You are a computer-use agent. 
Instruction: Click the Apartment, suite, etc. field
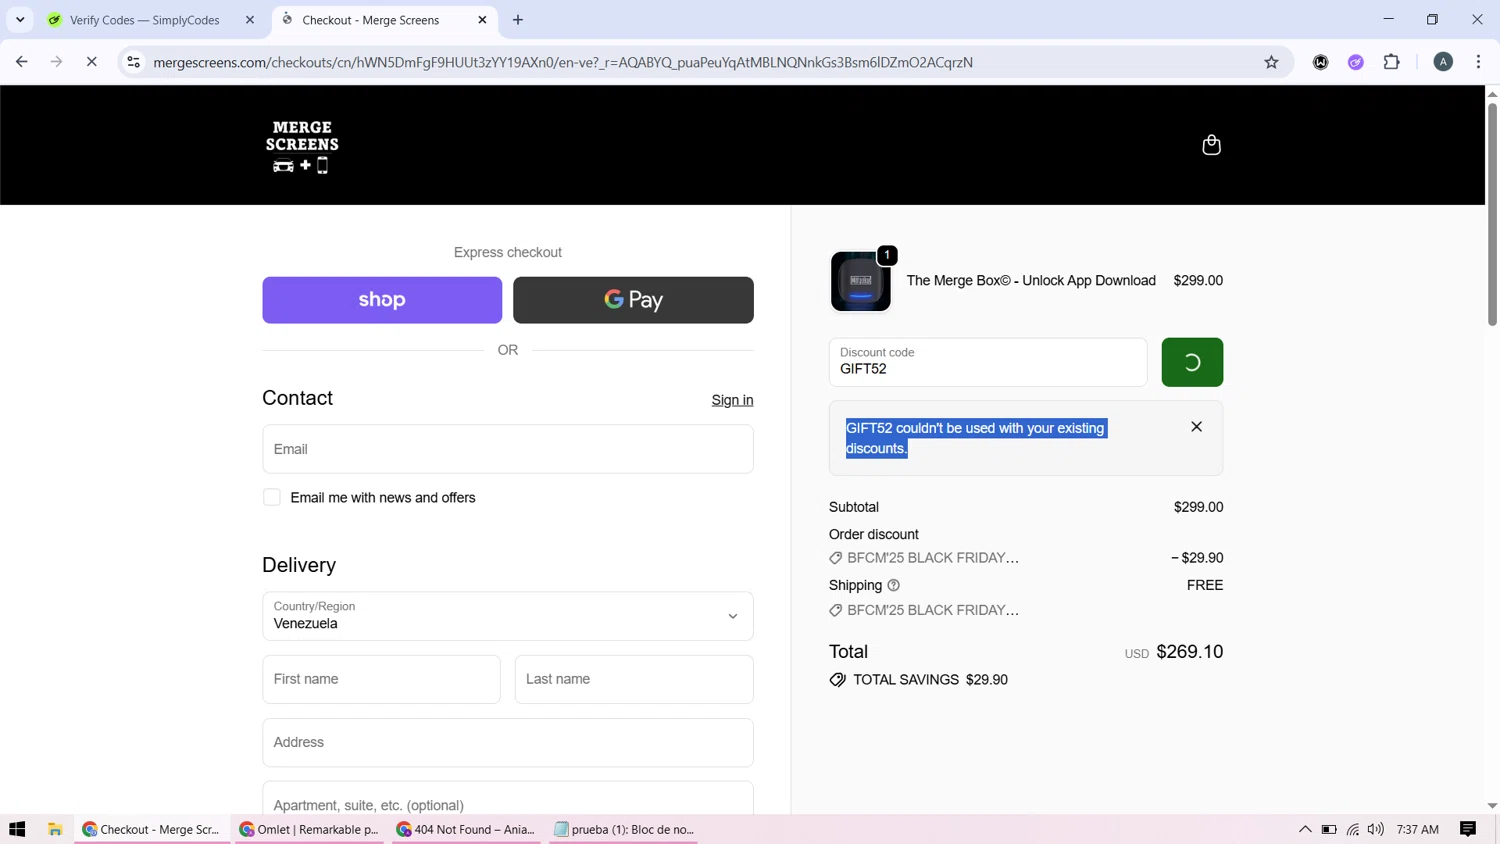click(x=508, y=800)
